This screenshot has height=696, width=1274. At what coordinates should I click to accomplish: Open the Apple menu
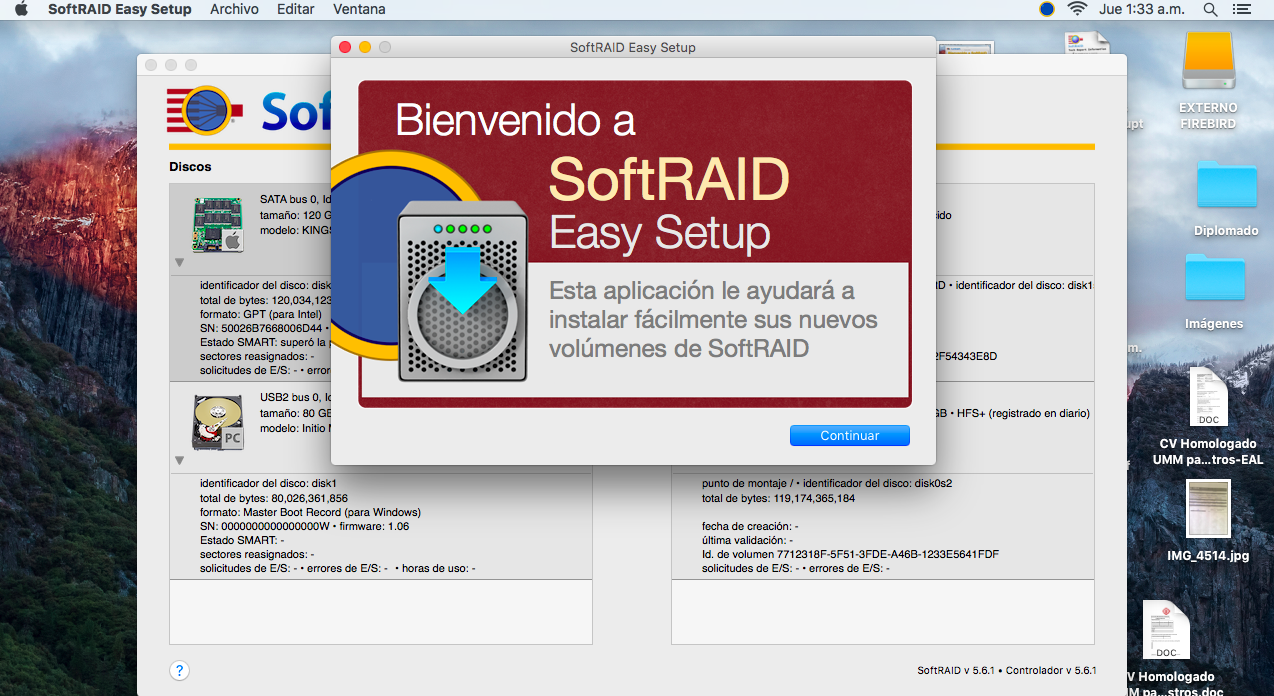coord(21,9)
